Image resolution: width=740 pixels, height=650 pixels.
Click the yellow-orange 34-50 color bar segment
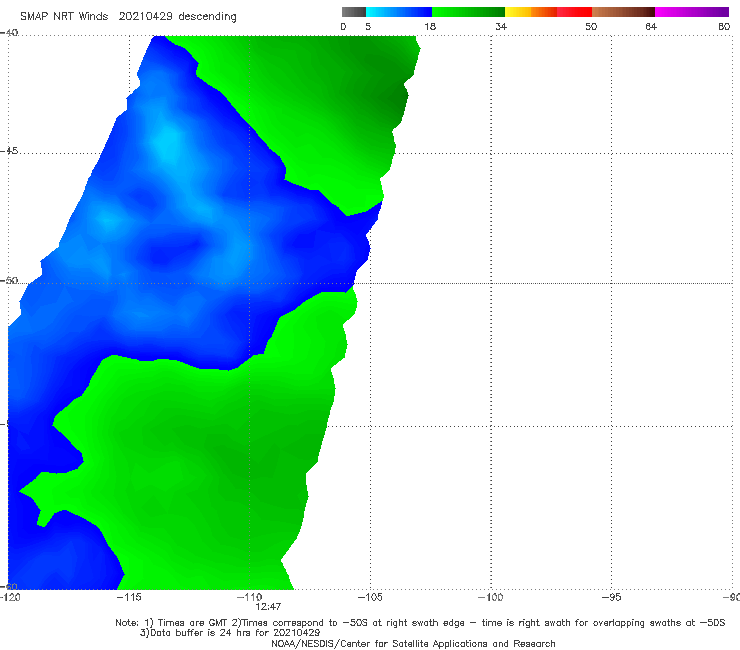click(x=548, y=12)
